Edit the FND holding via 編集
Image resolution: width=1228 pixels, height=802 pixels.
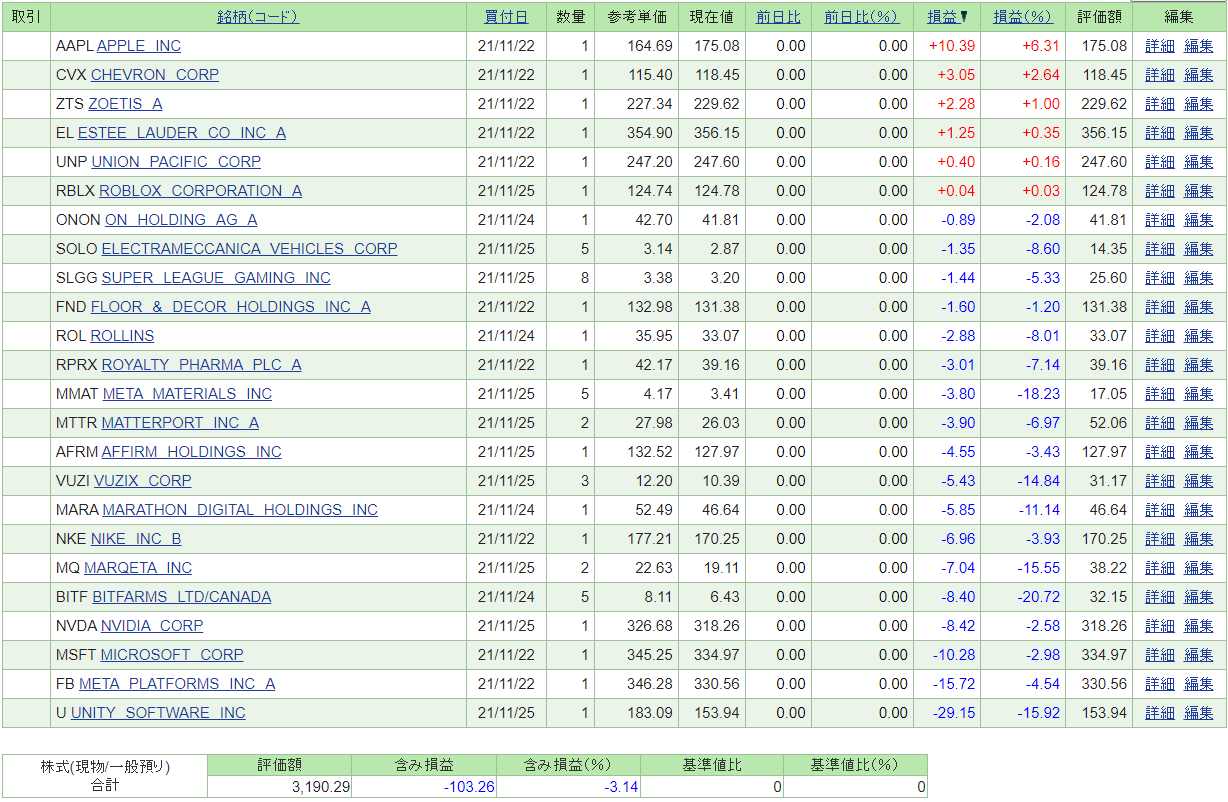click(1199, 307)
